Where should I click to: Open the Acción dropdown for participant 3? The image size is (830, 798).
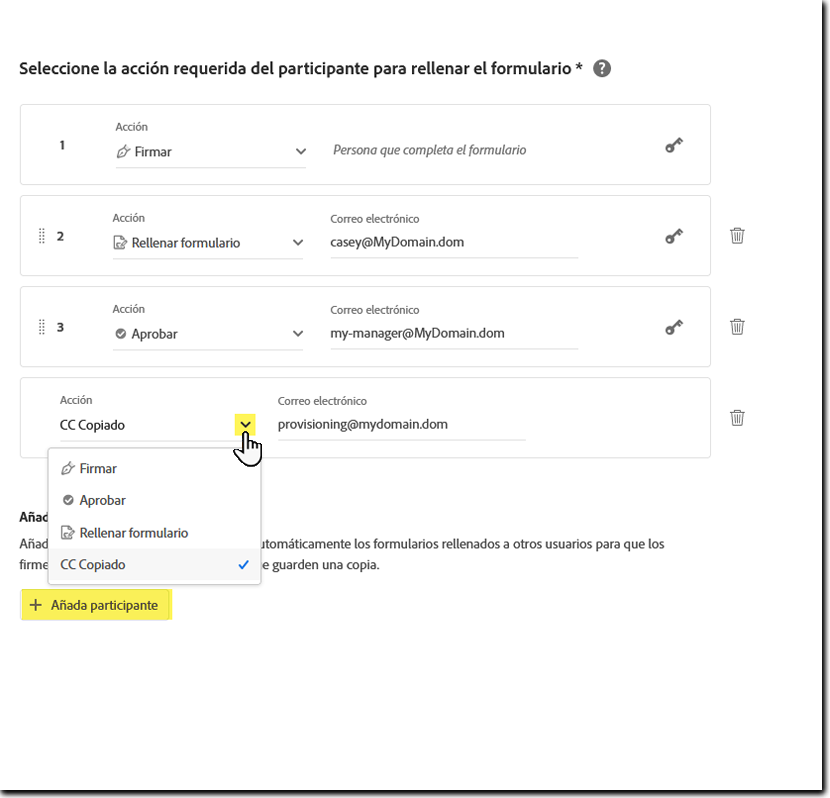coord(299,331)
